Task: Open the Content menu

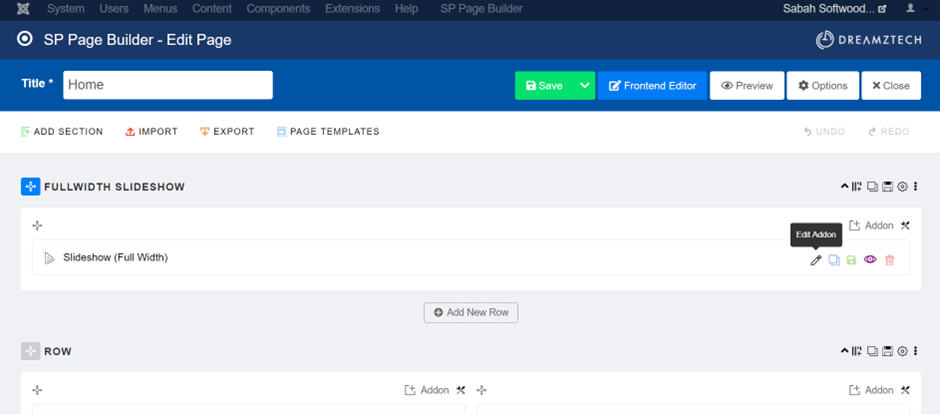Action: pos(212,9)
